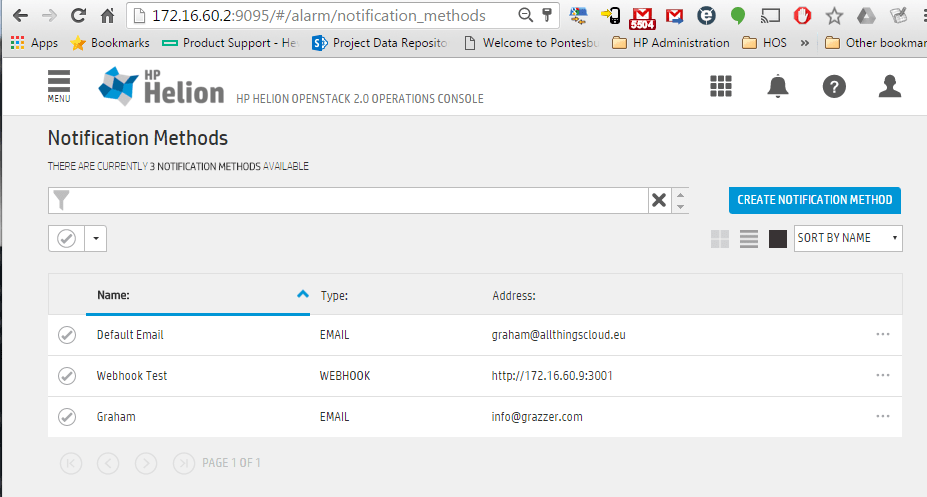The width and height of the screenshot is (927, 497).
Task: Select the Default Email row checkbox
Action: [67, 335]
